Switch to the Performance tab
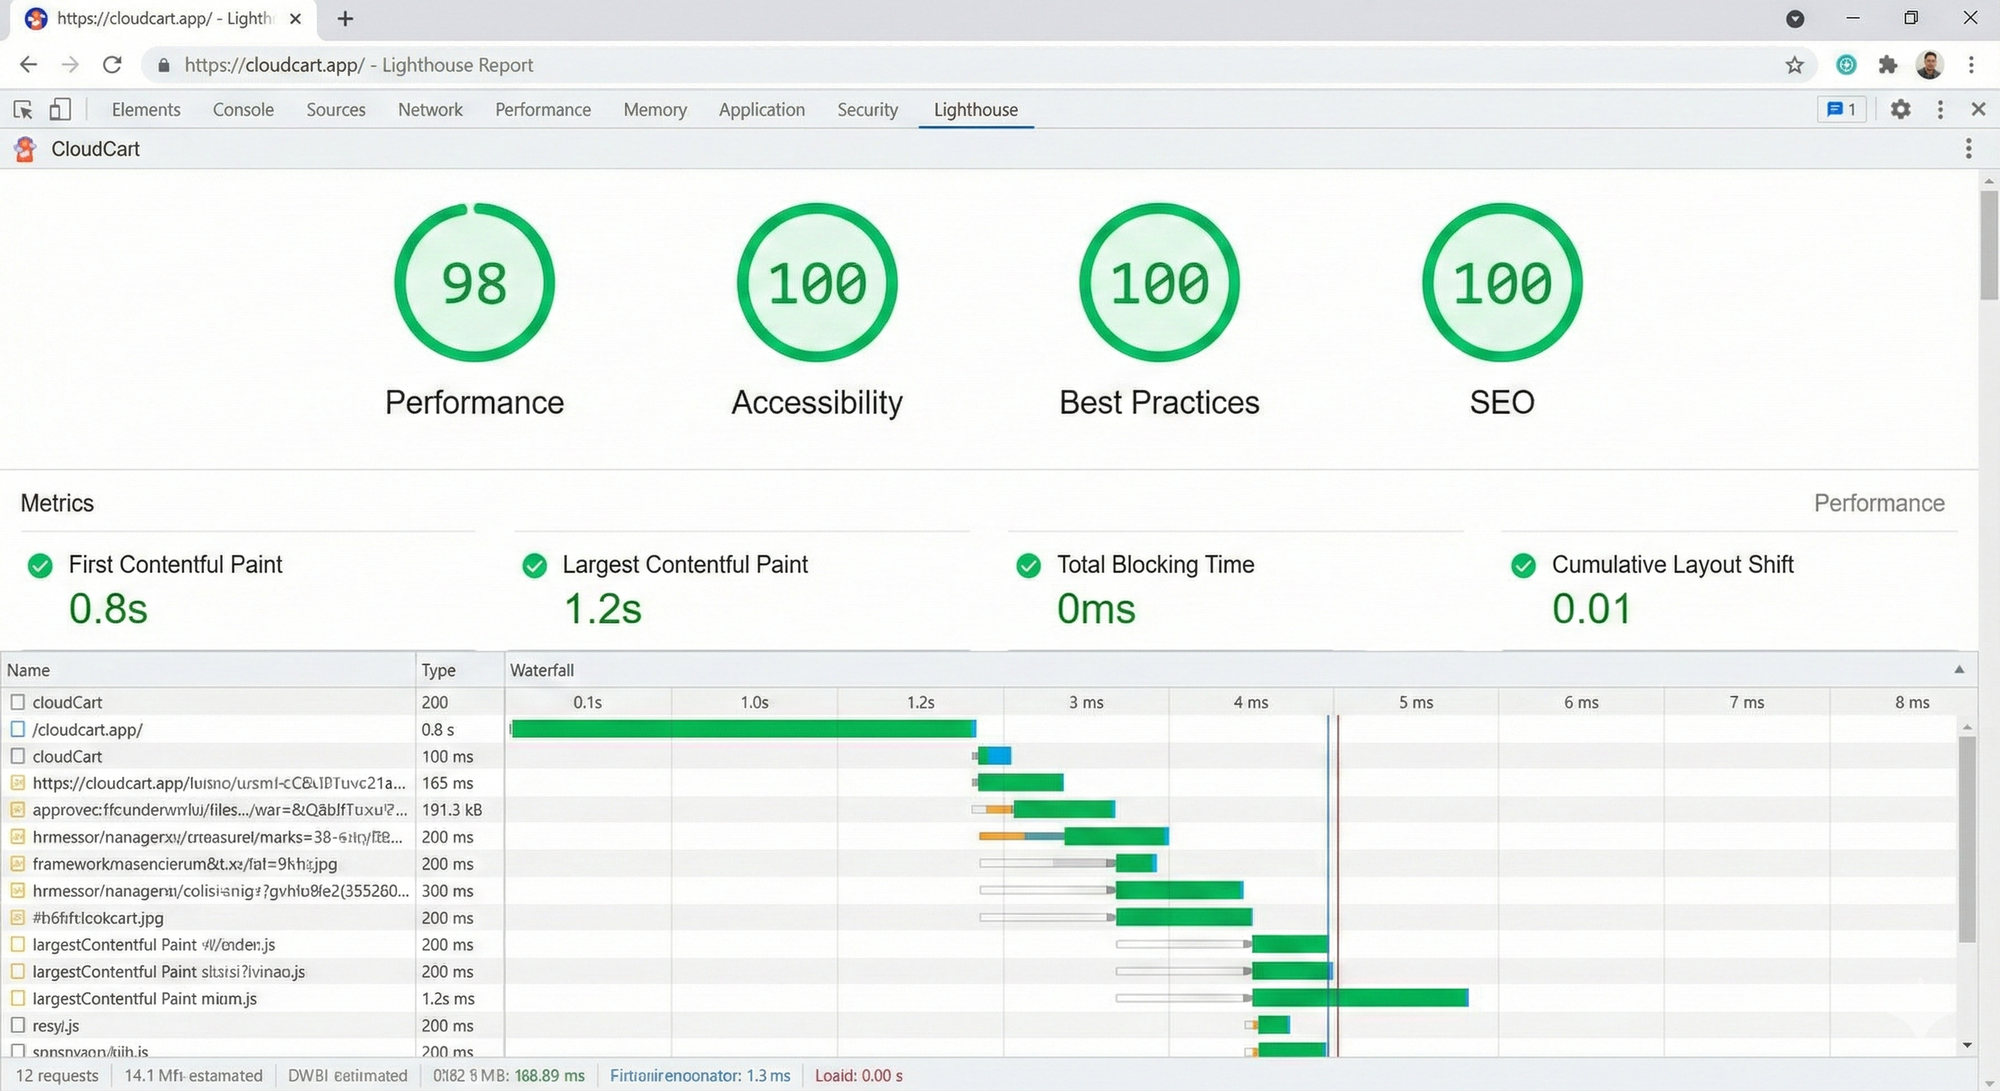This screenshot has height=1091, width=2000. 542,110
